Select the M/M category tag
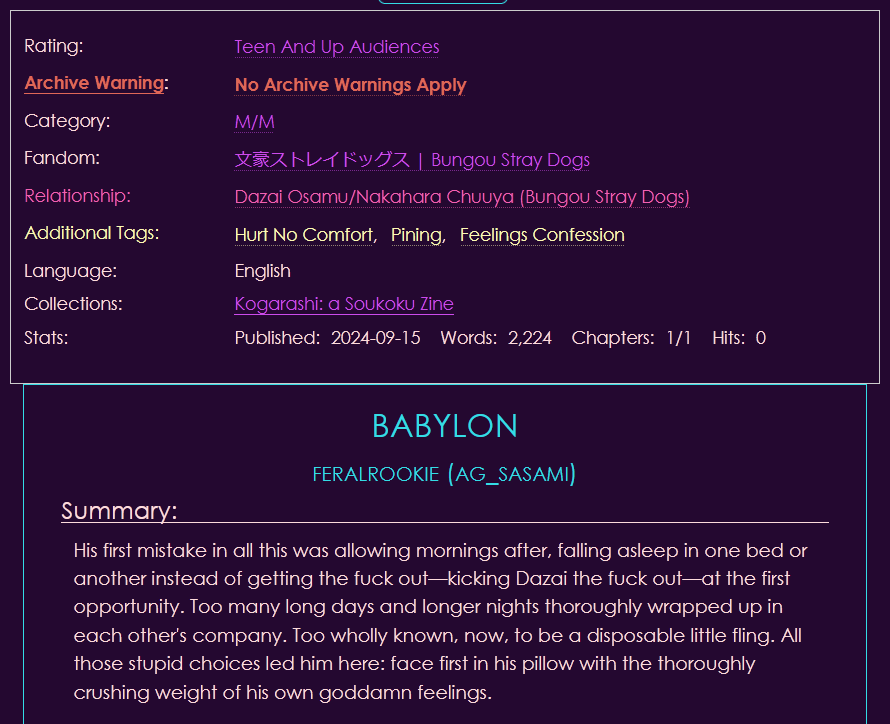This screenshot has width=890, height=724. 254,122
